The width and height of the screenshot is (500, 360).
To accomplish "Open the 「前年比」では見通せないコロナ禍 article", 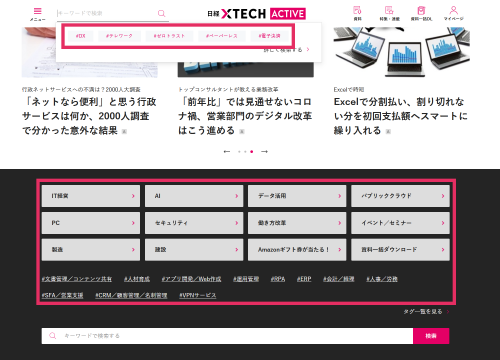I will tap(245, 116).
